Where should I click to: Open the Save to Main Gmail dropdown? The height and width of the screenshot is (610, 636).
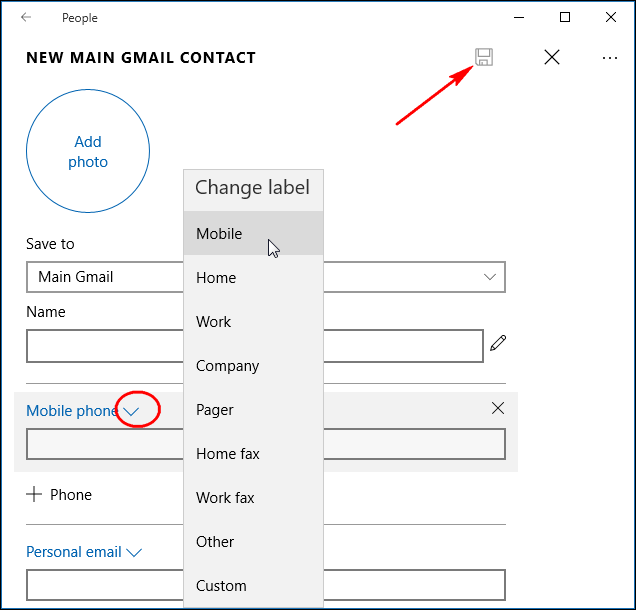click(266, 277)
